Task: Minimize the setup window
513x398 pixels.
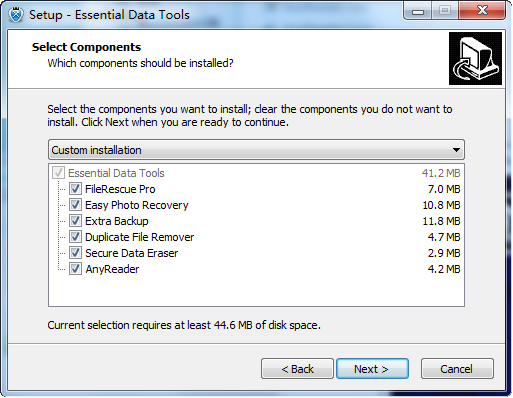Action: coord(418,12)
